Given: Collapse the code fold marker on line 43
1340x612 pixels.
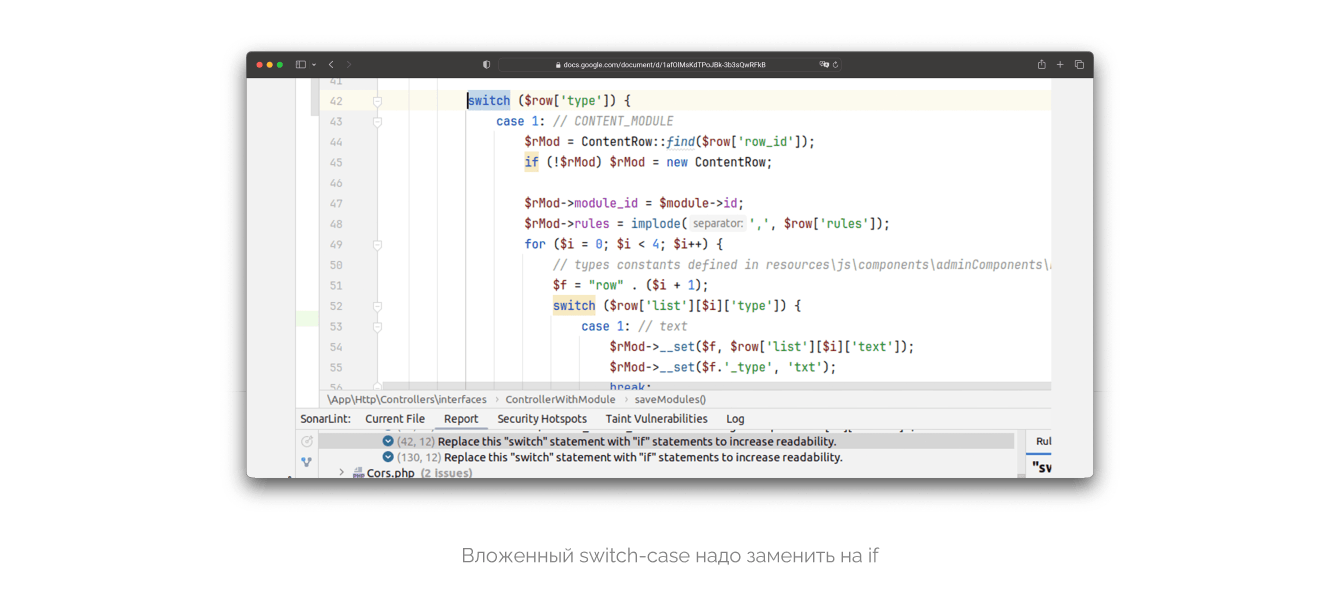Looking at the screenshot, I should pyautogui.click(x=378, y=122).
